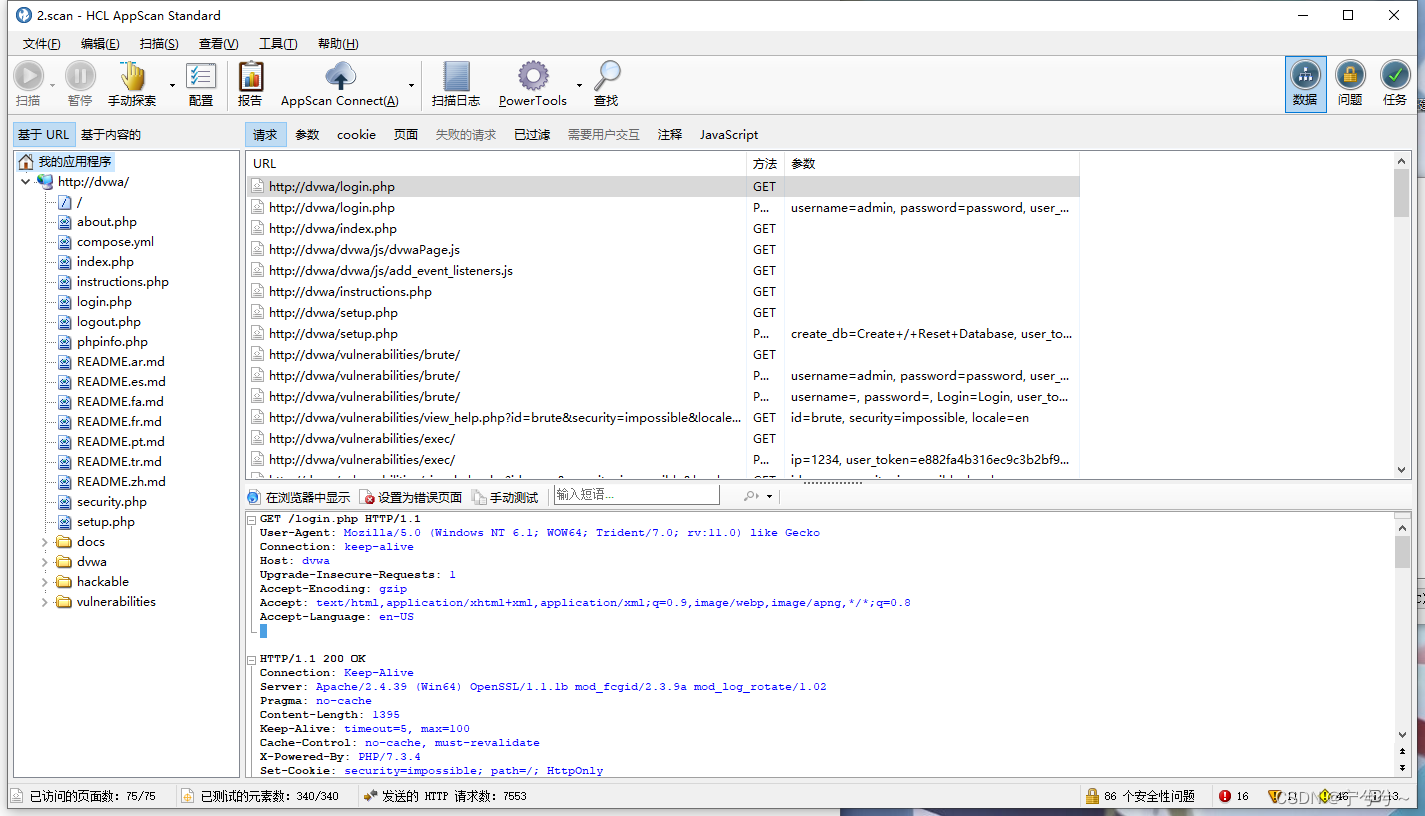
Task: Click the Pause scan toolbar icon
Action: click(80, 76)
